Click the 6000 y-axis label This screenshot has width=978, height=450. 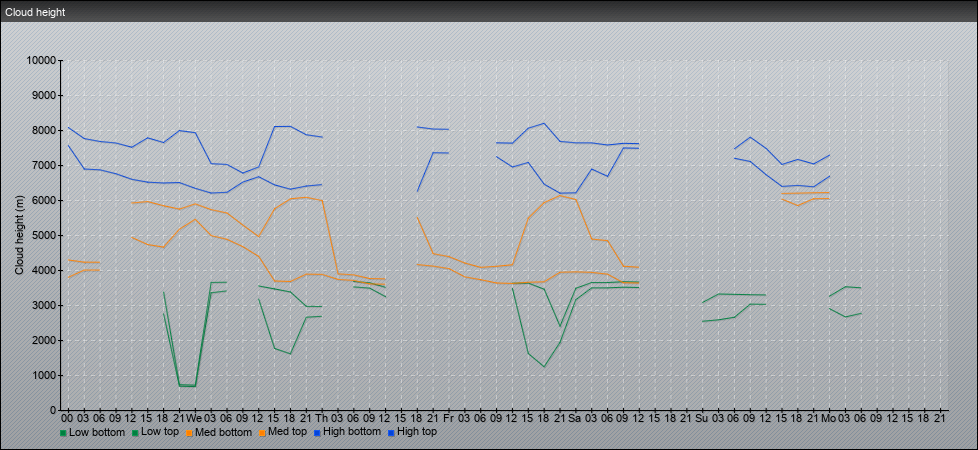44,200
